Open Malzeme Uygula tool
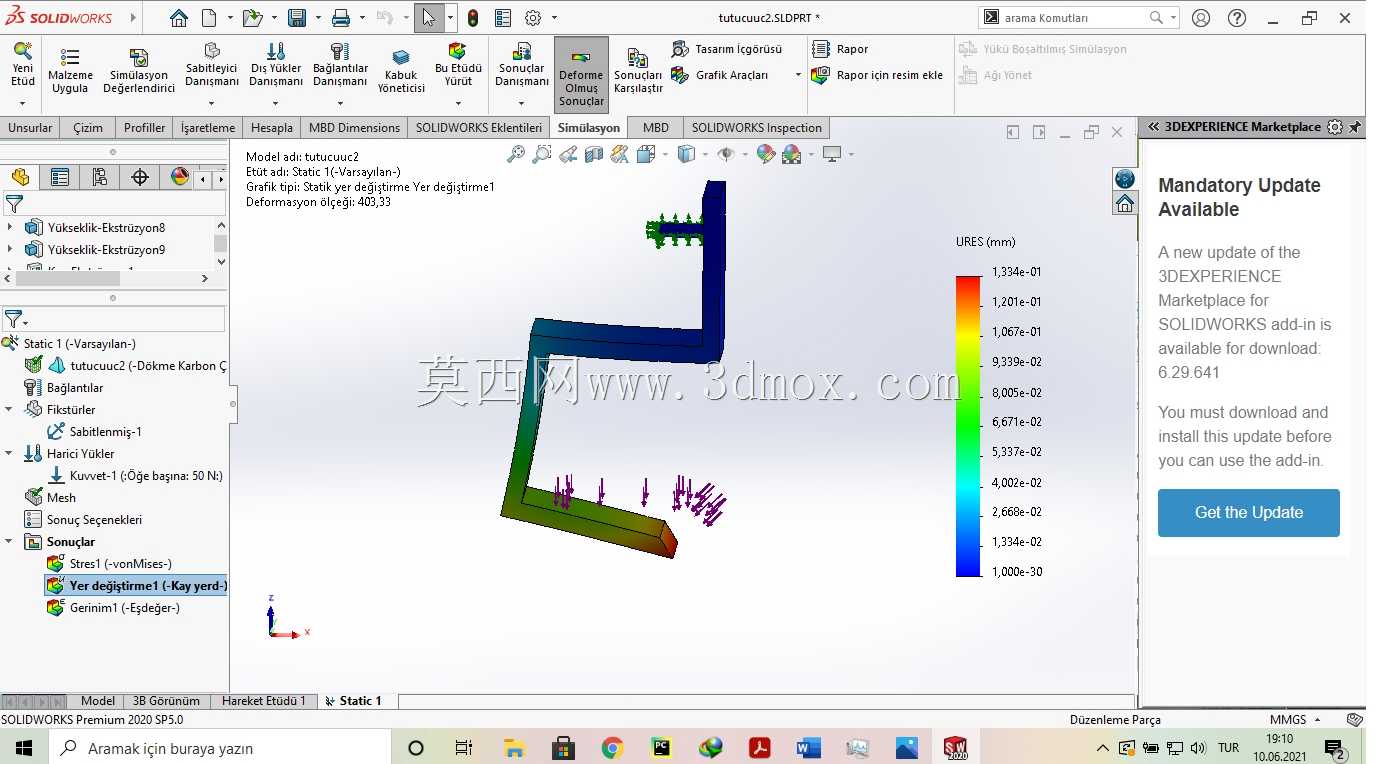 point(70,70)
